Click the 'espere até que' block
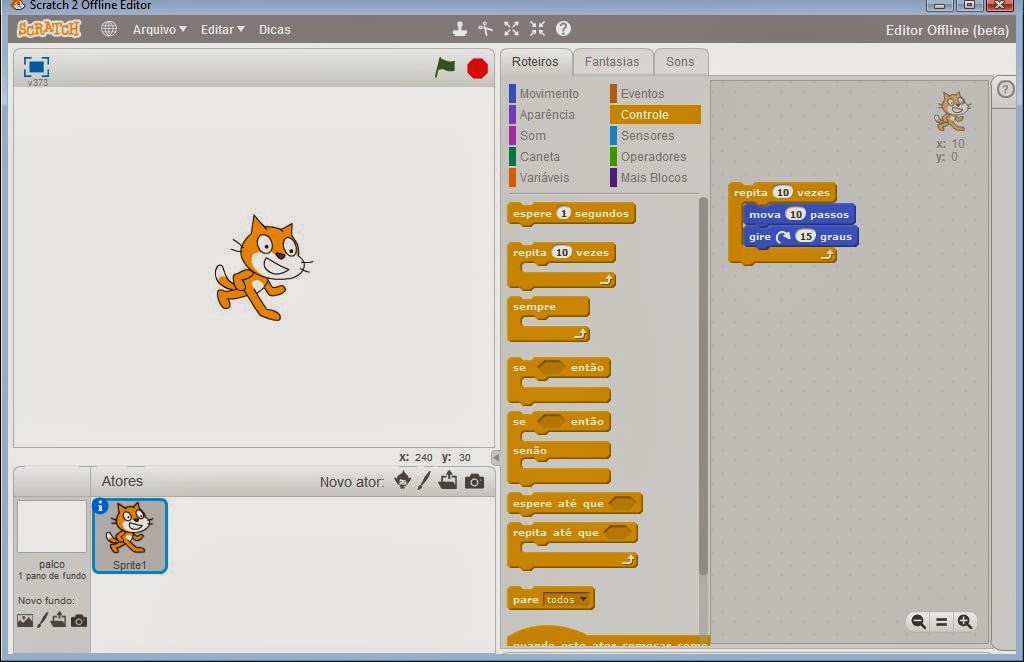The height and width of the screenshot is (662, 1024). tap(575, 503)
